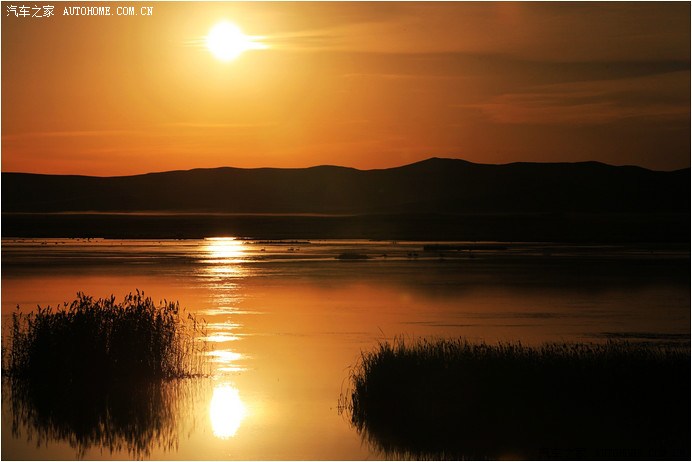Open the AUTOHOME.COM.CN watermark link
Image resolution: width=692 pixels, height=462 pixels.
(x=108, y=11)
